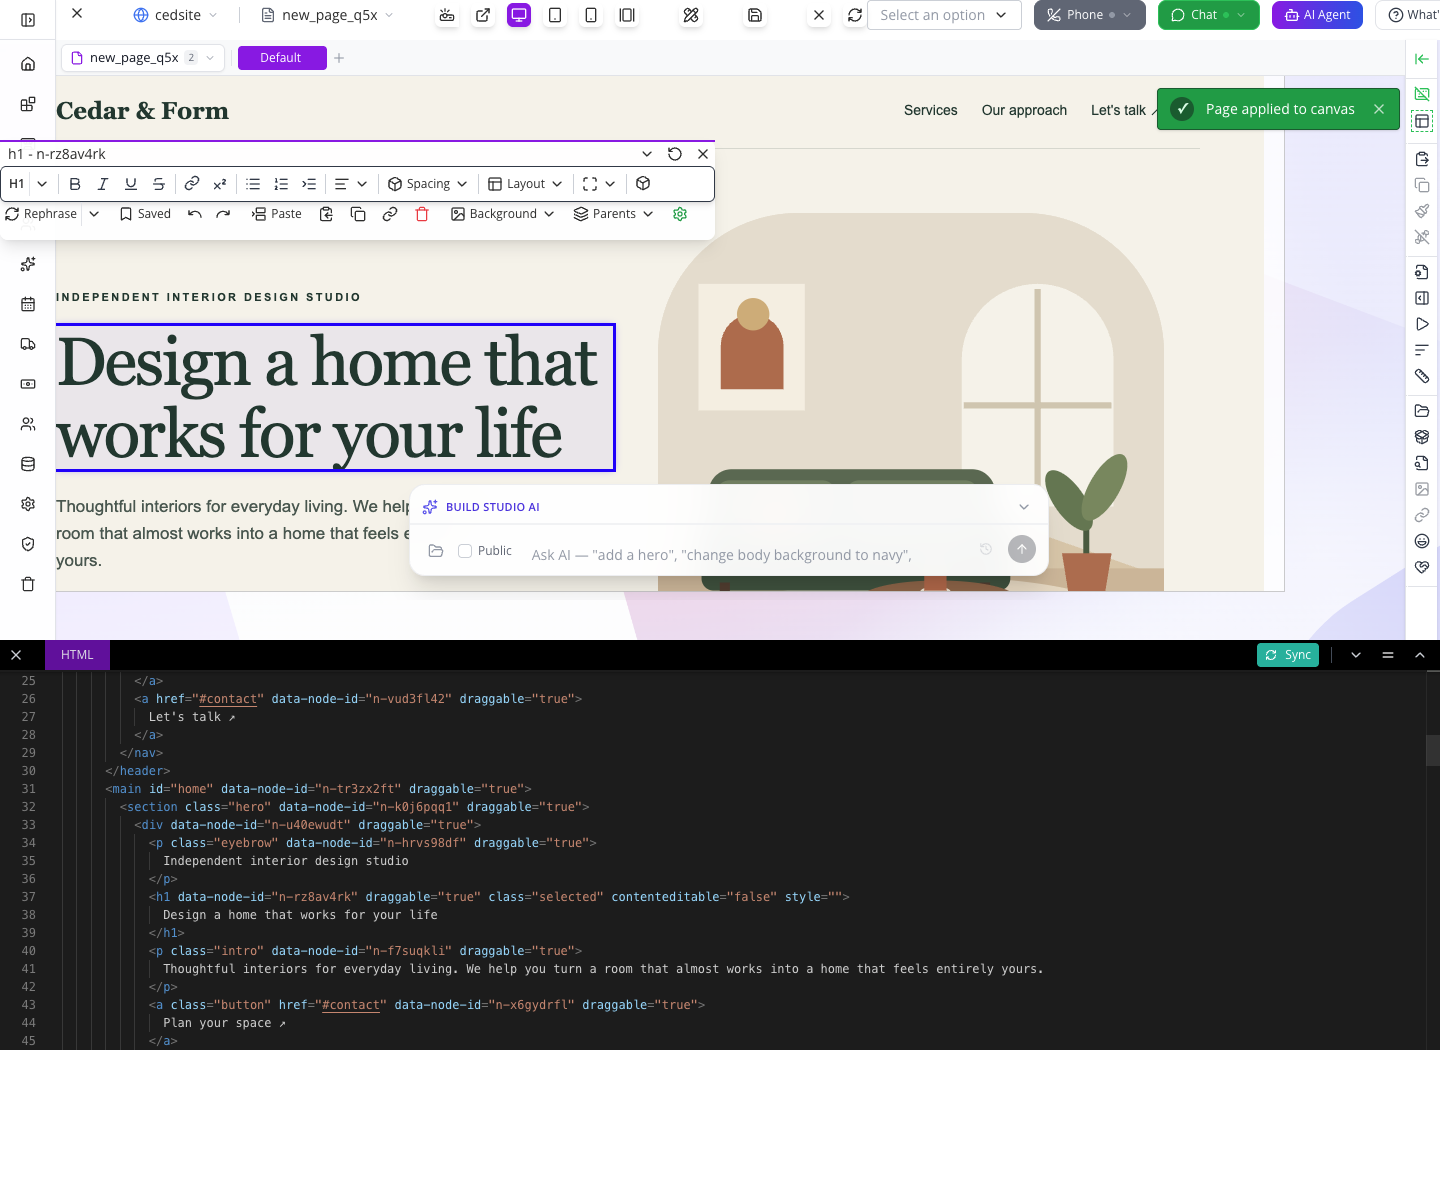Open external preview in new window

(x=483, y=15)
